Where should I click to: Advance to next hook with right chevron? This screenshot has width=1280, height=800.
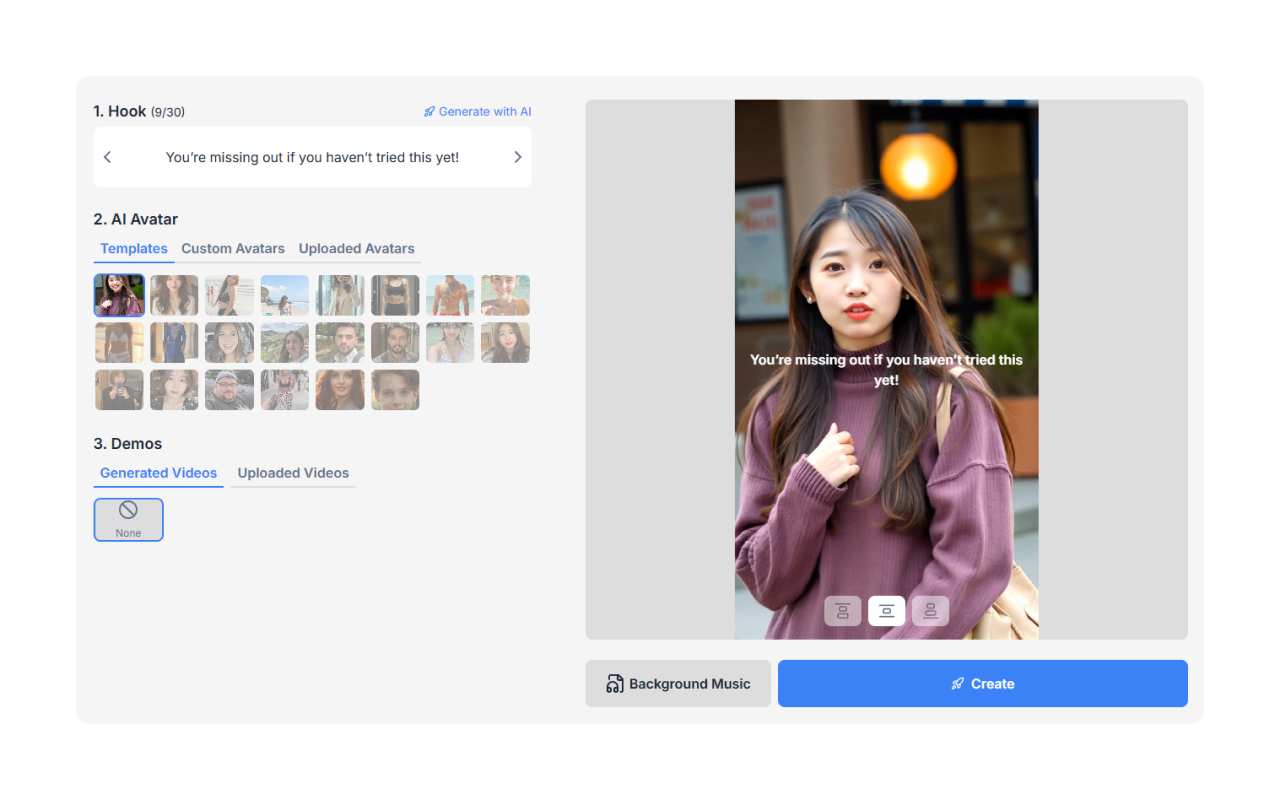[517, 157]
